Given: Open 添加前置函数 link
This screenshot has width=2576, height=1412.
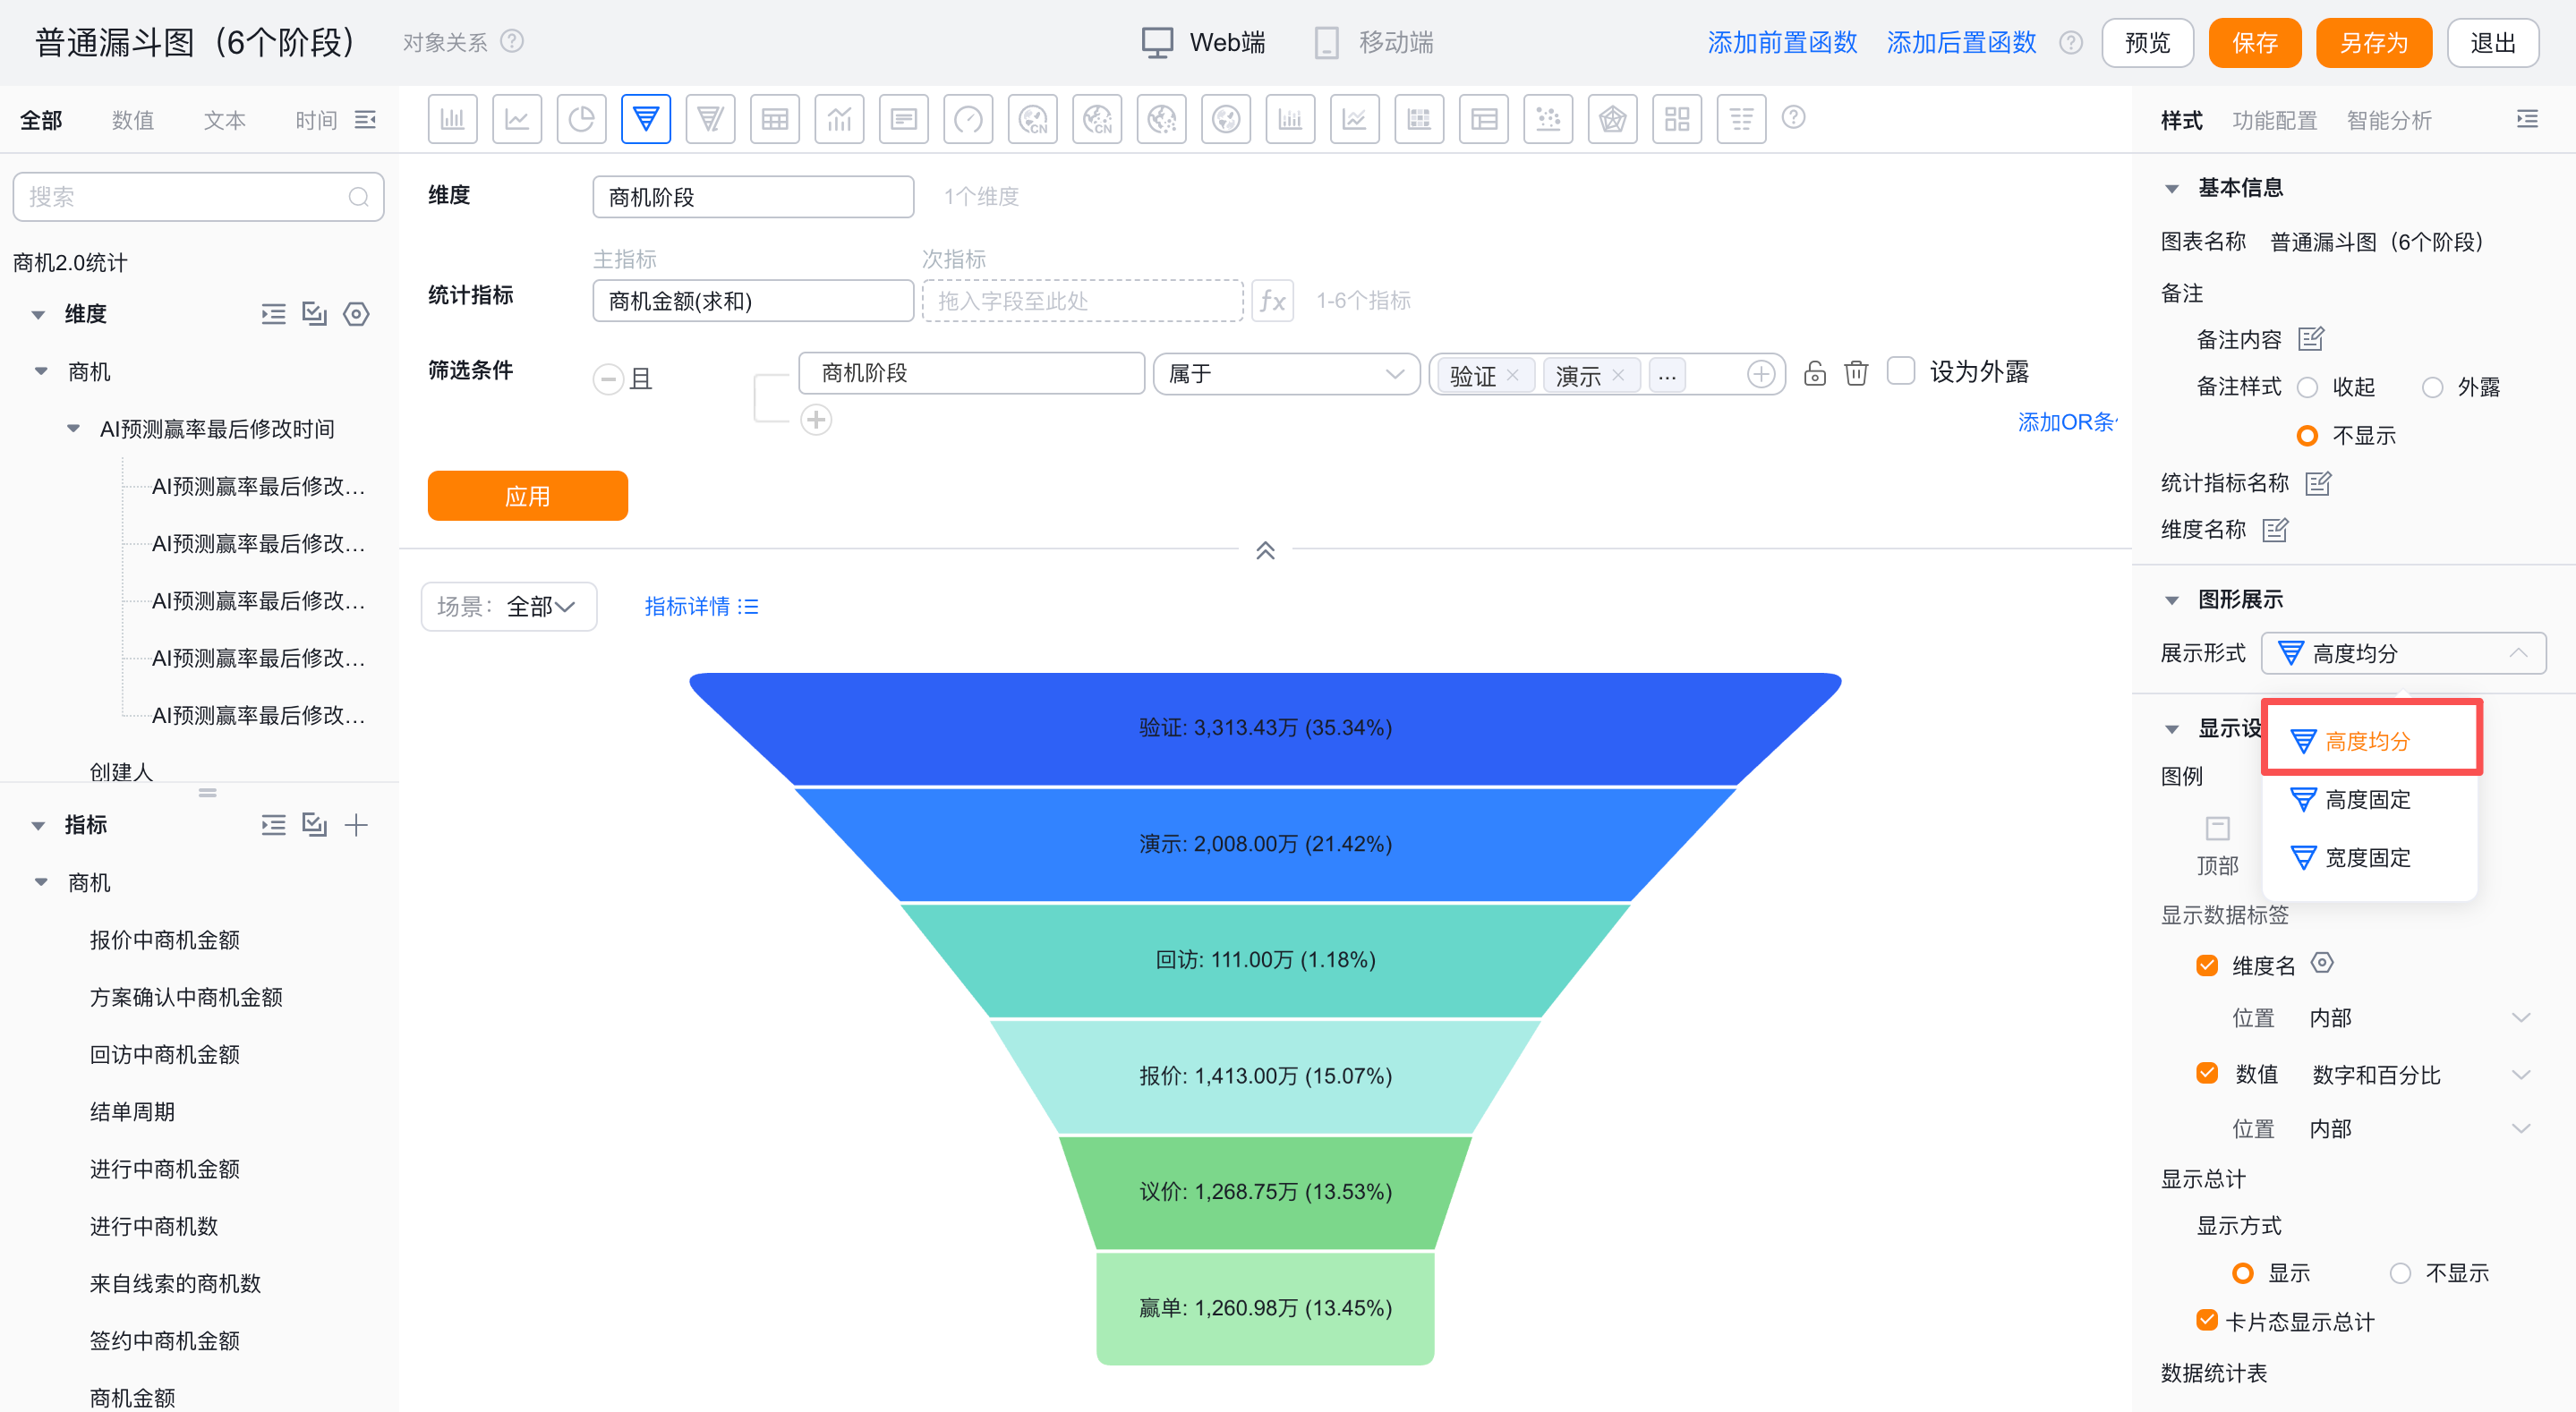Looking at the screenshot, I should pos(1782,43).
